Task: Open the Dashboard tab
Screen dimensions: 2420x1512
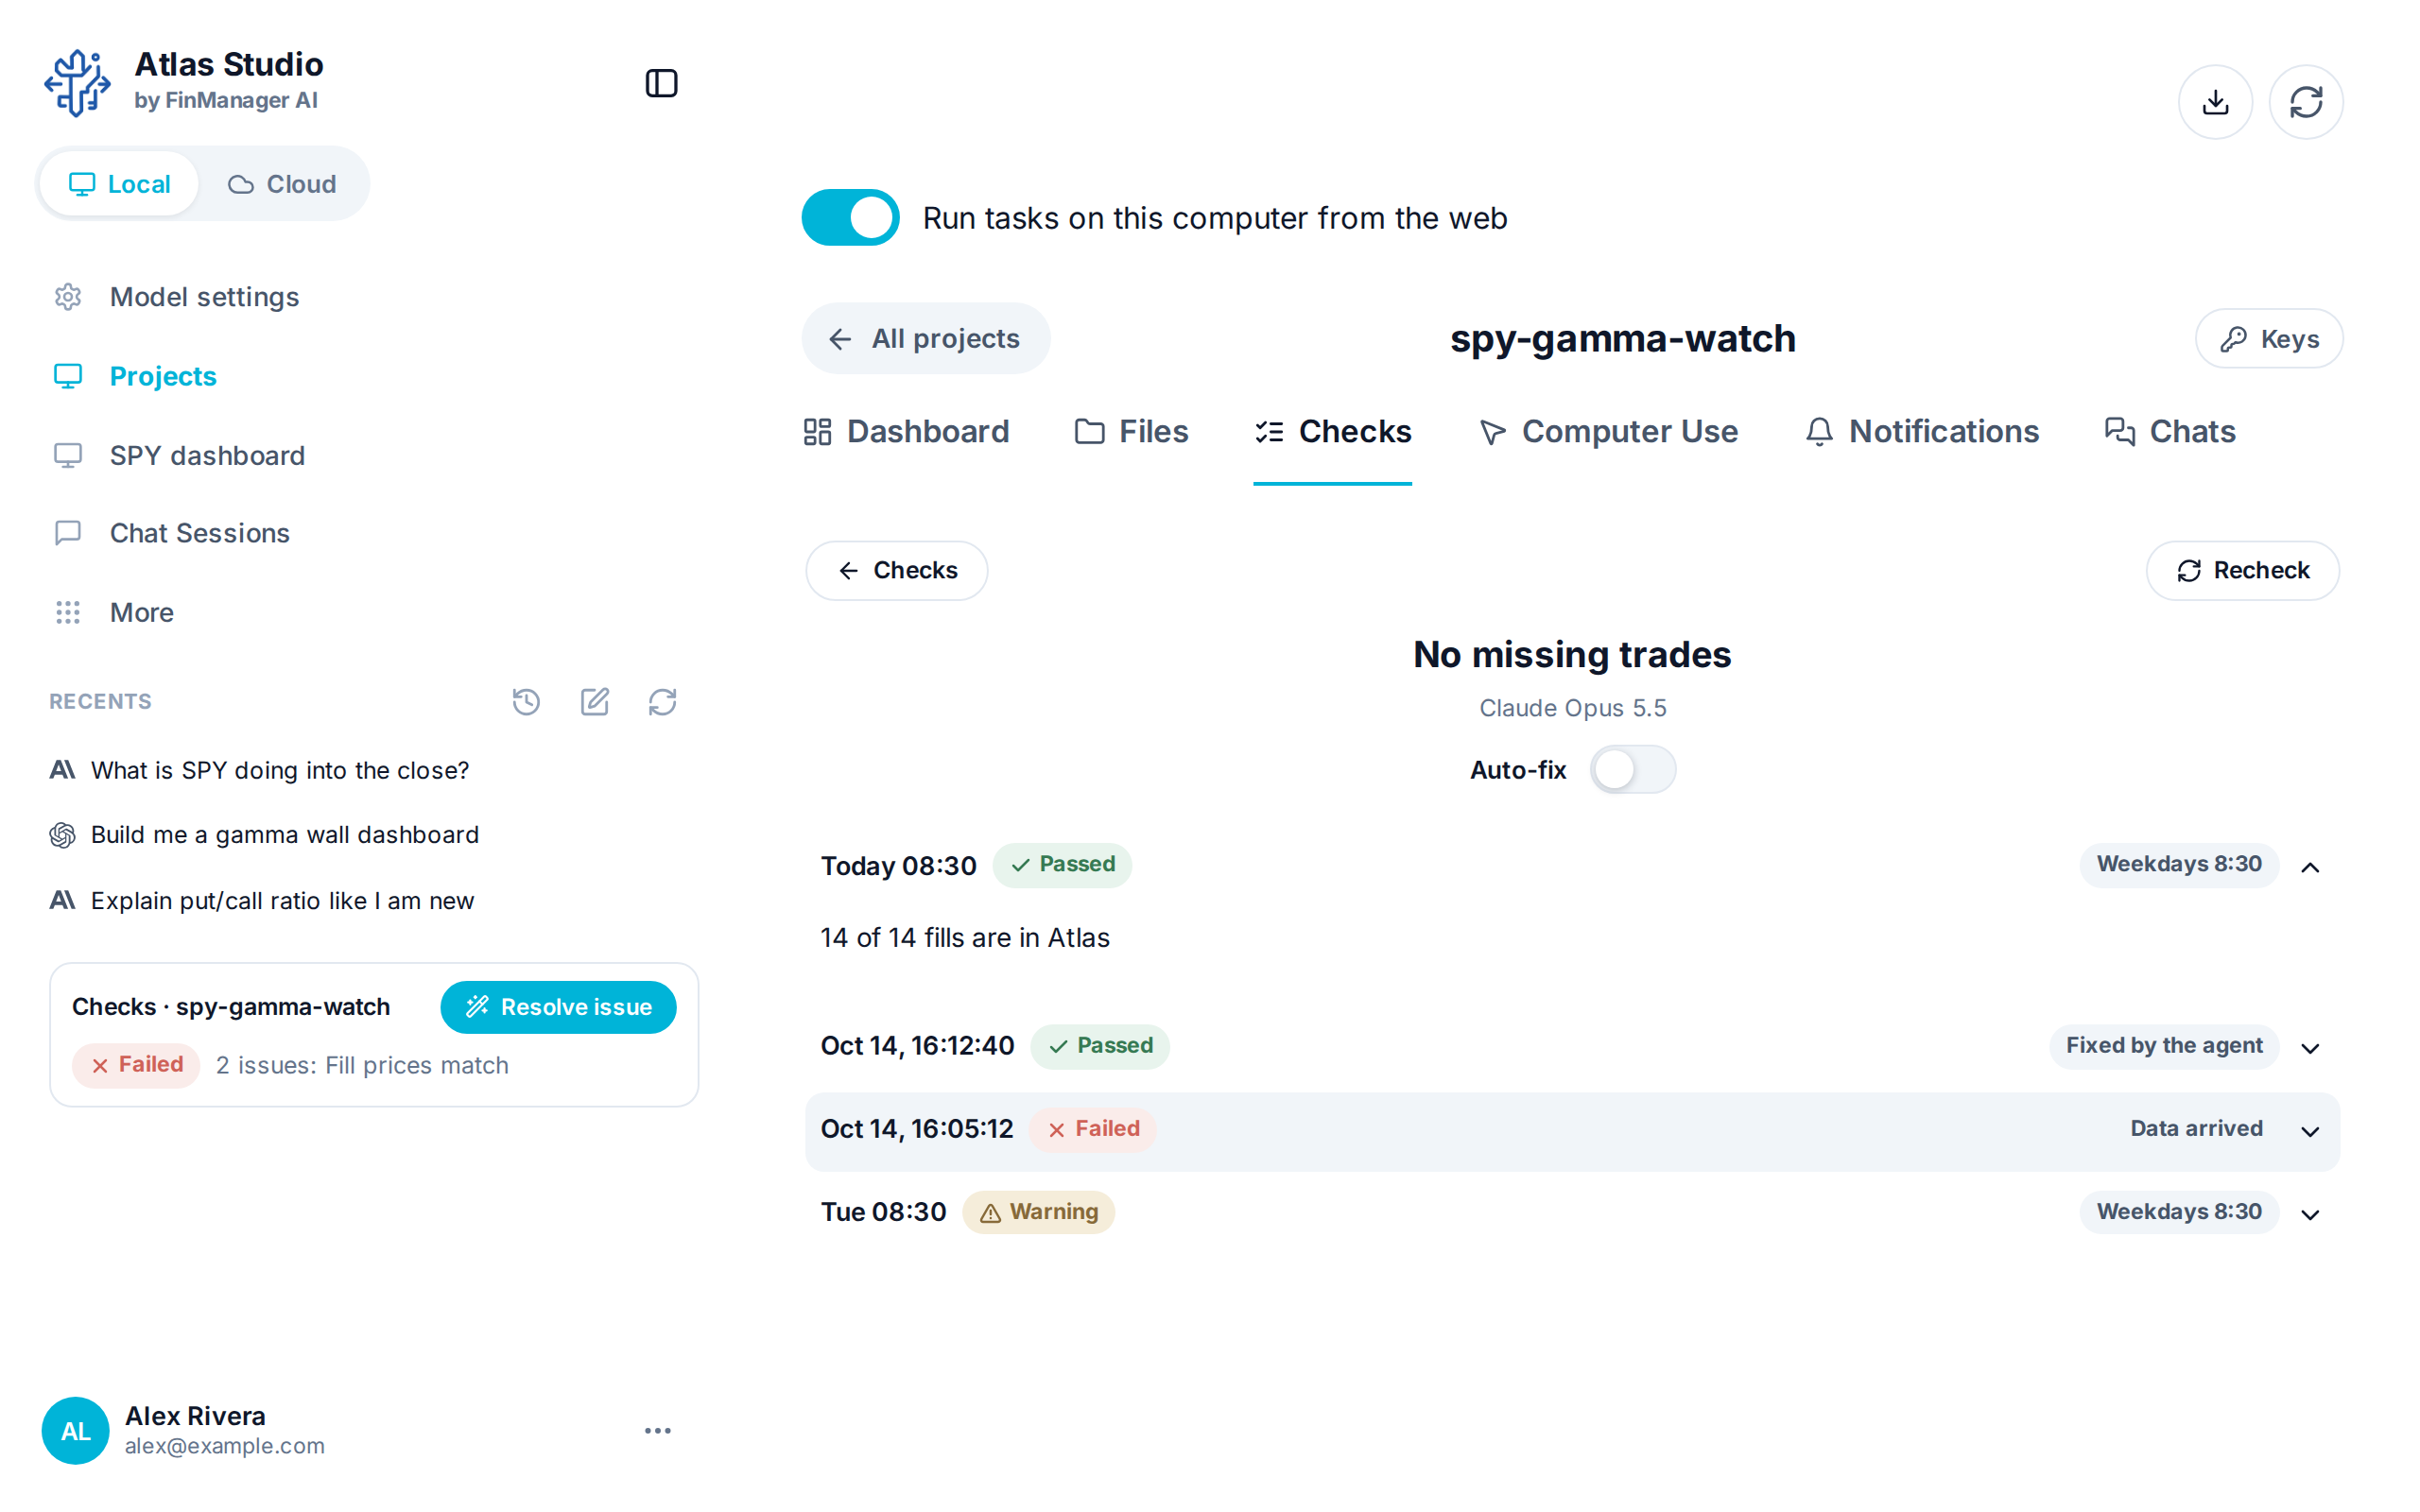Action: pyautogui.click(x=906, y=432)
